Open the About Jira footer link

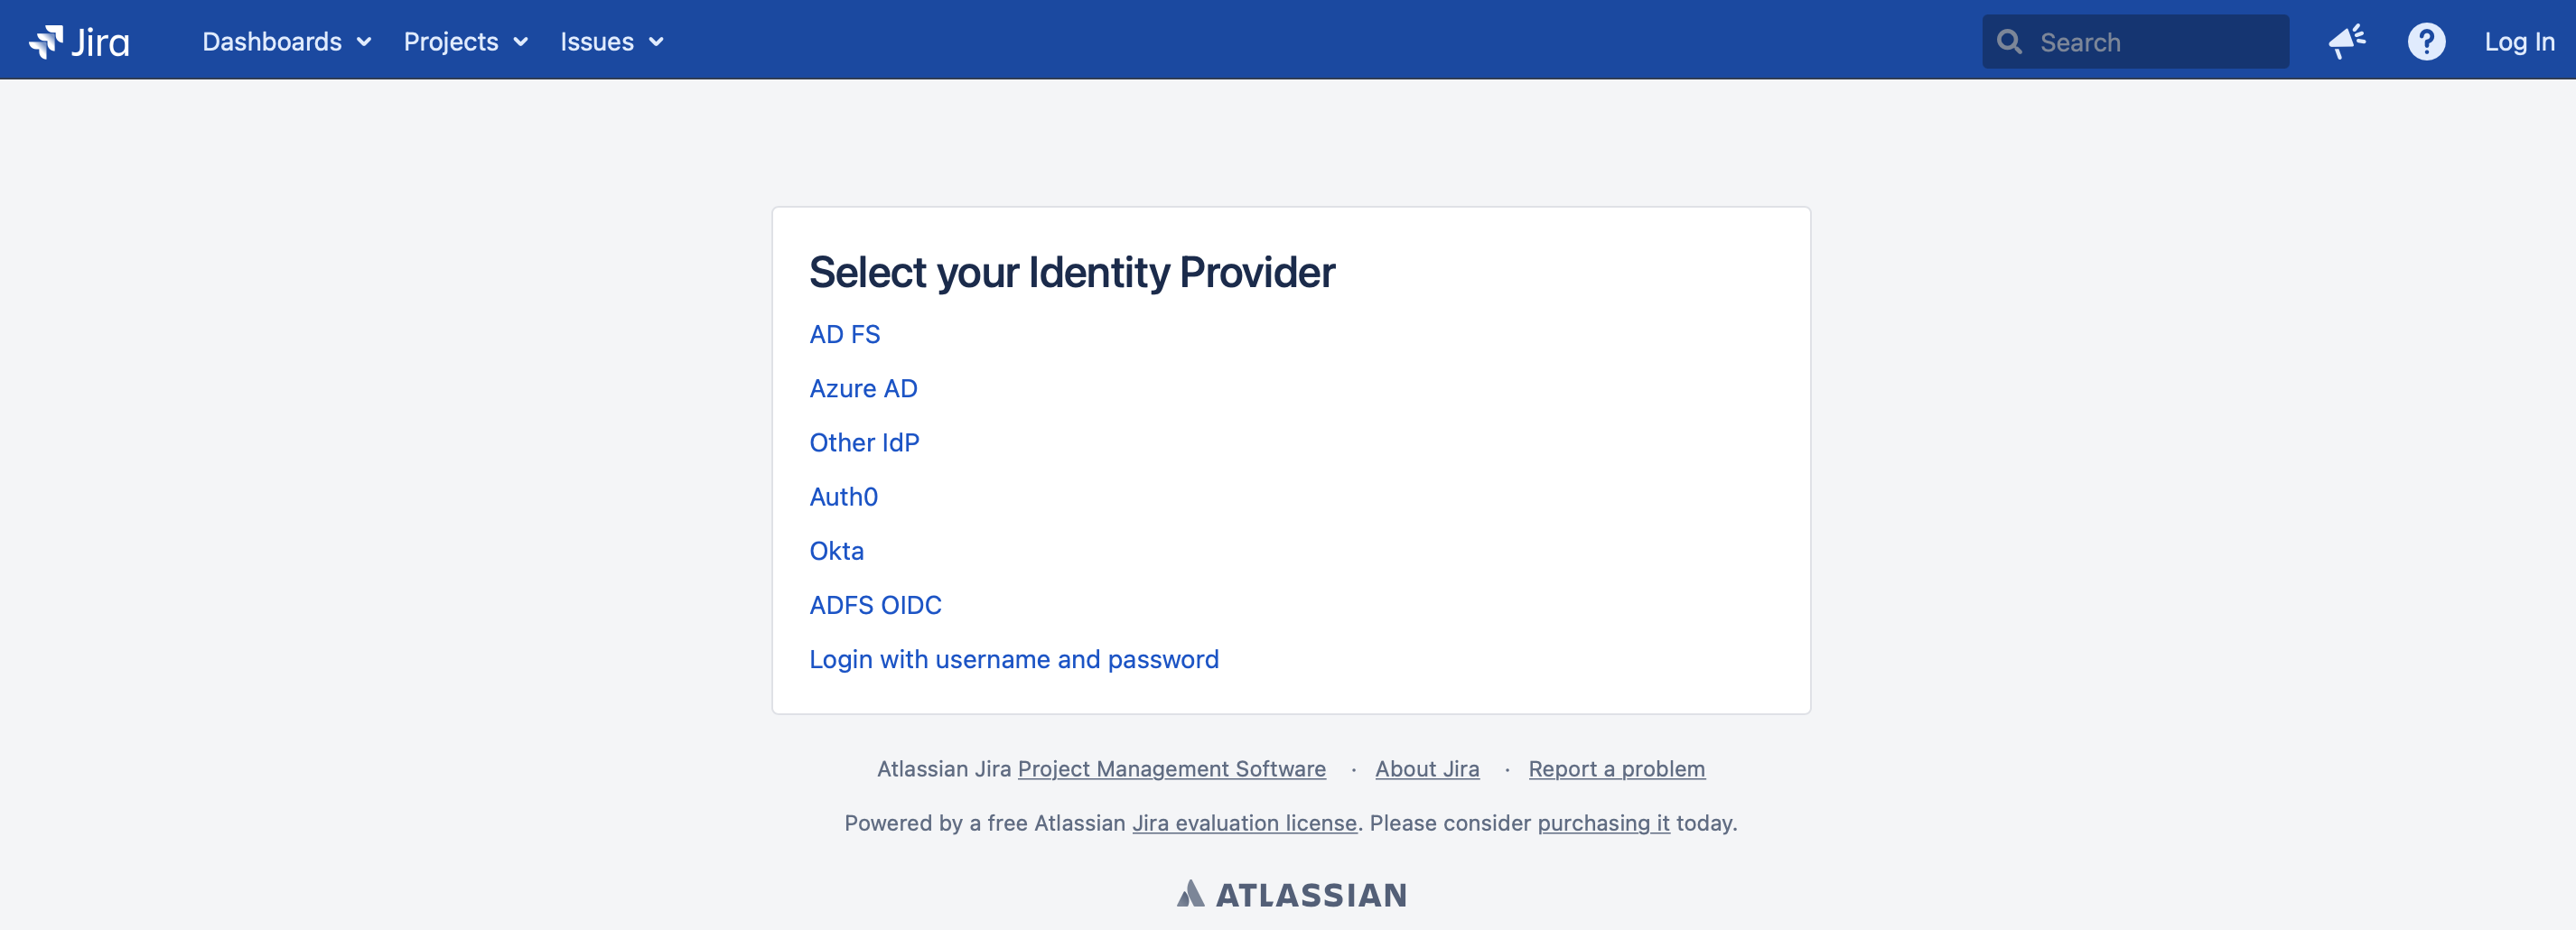[1427, 769]
